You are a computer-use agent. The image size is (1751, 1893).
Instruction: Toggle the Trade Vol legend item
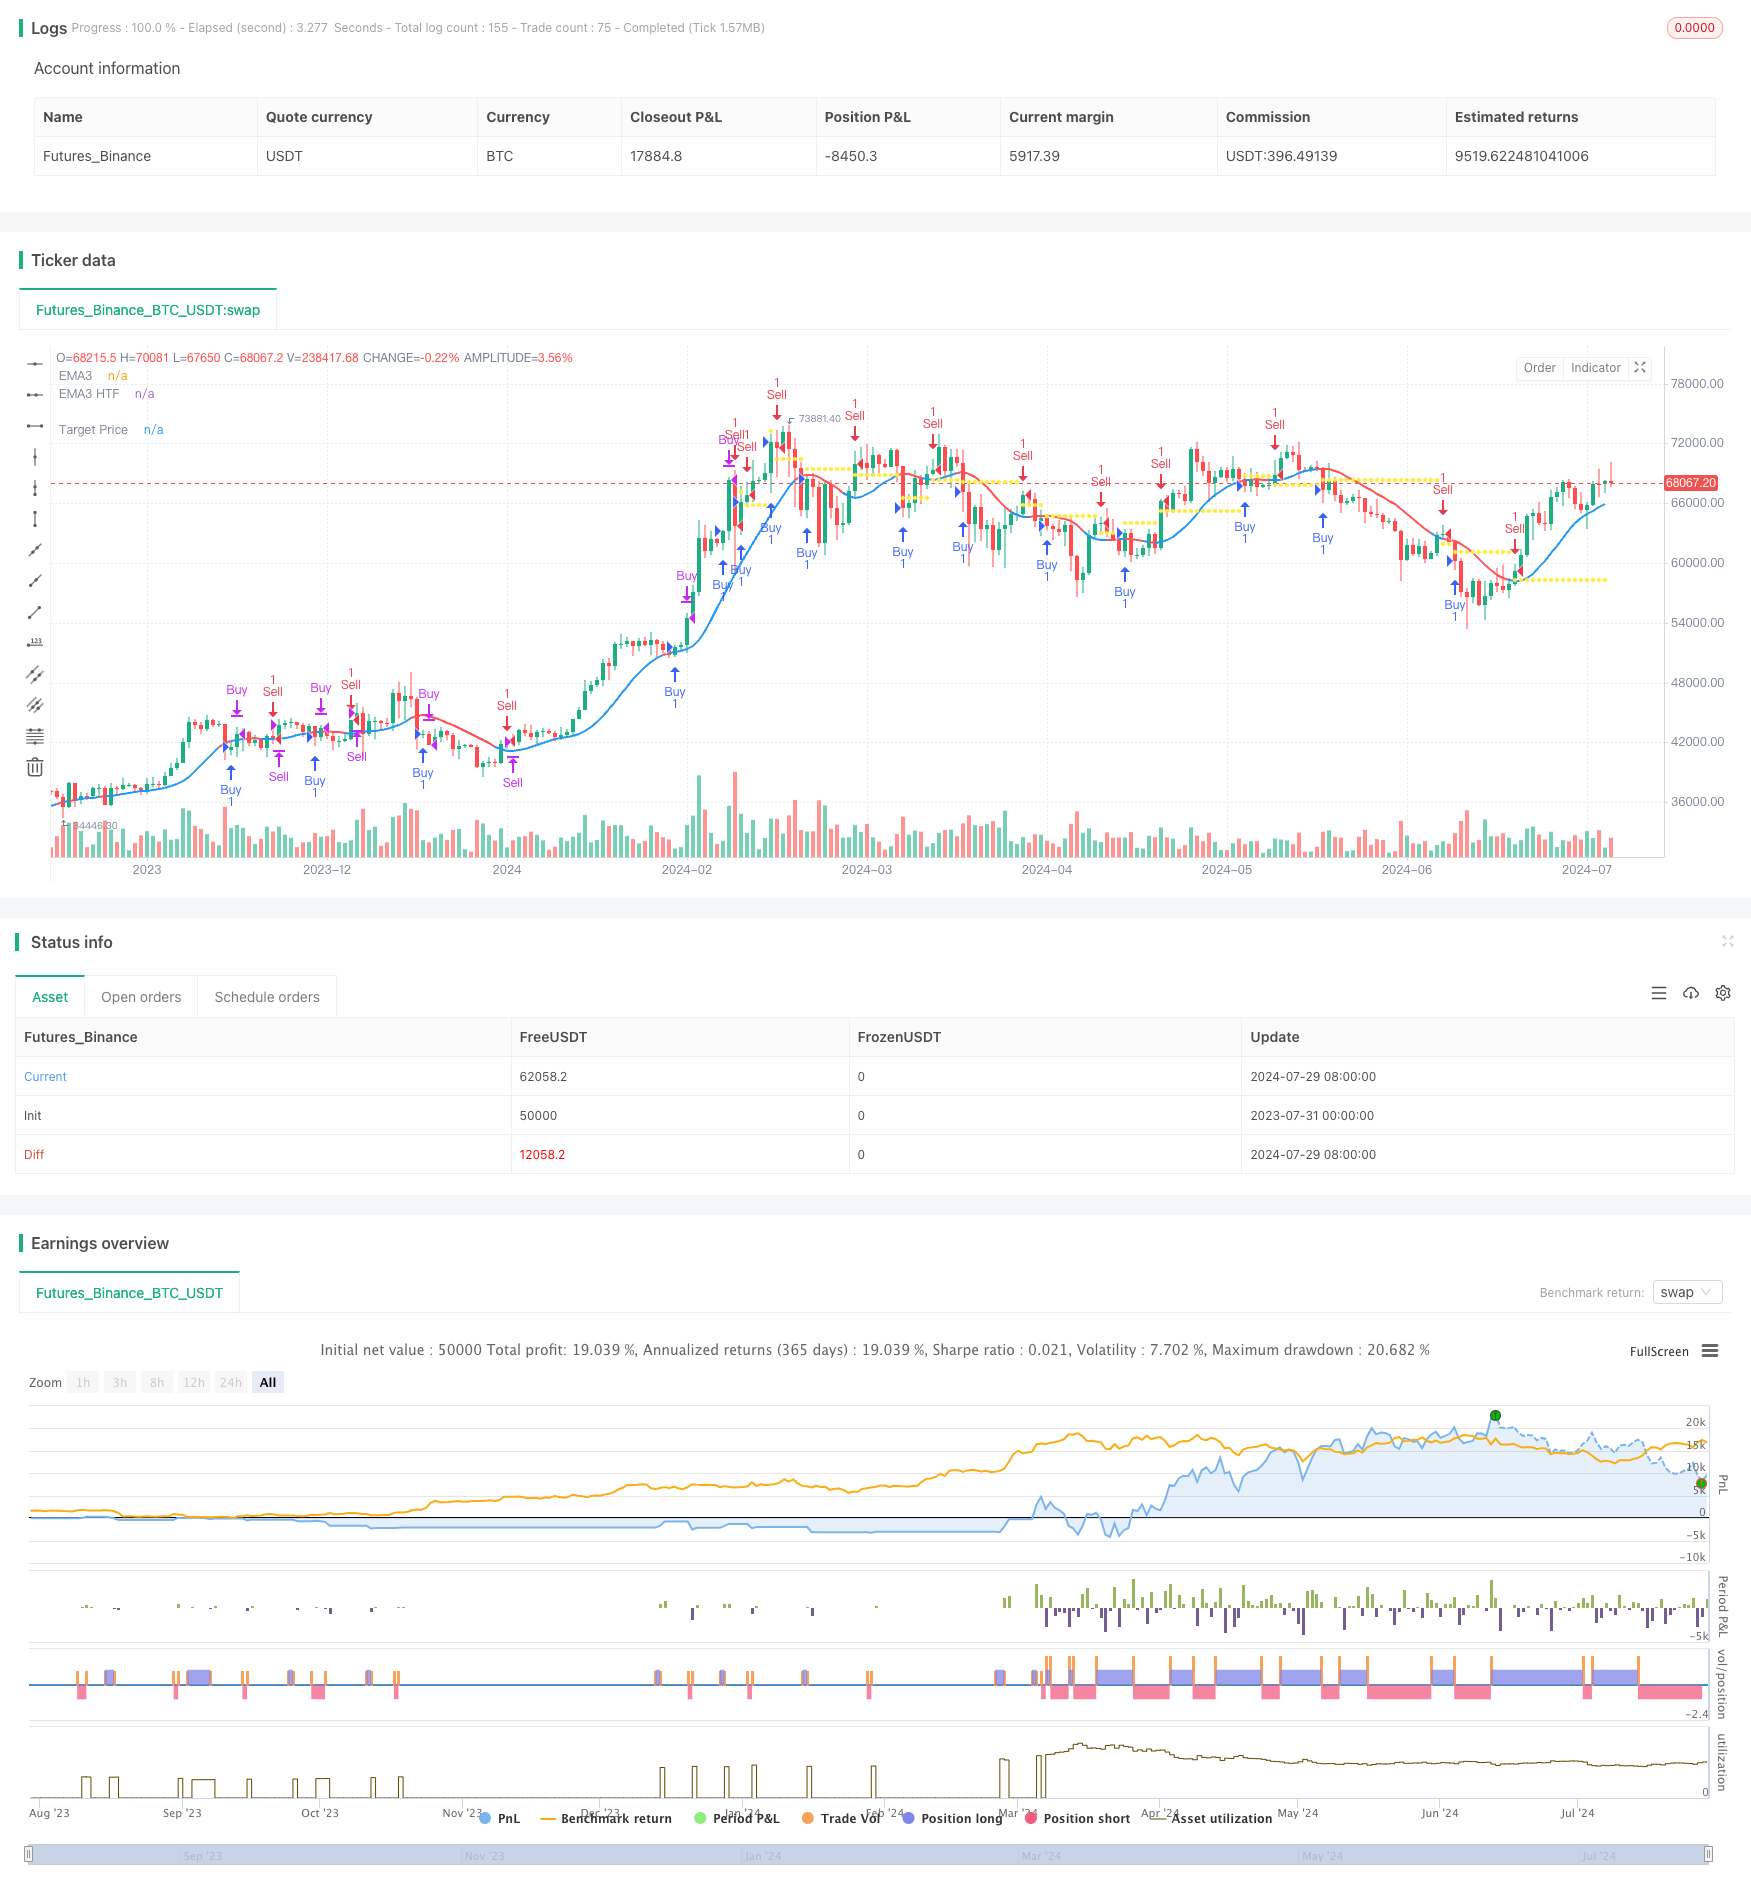842,1818
